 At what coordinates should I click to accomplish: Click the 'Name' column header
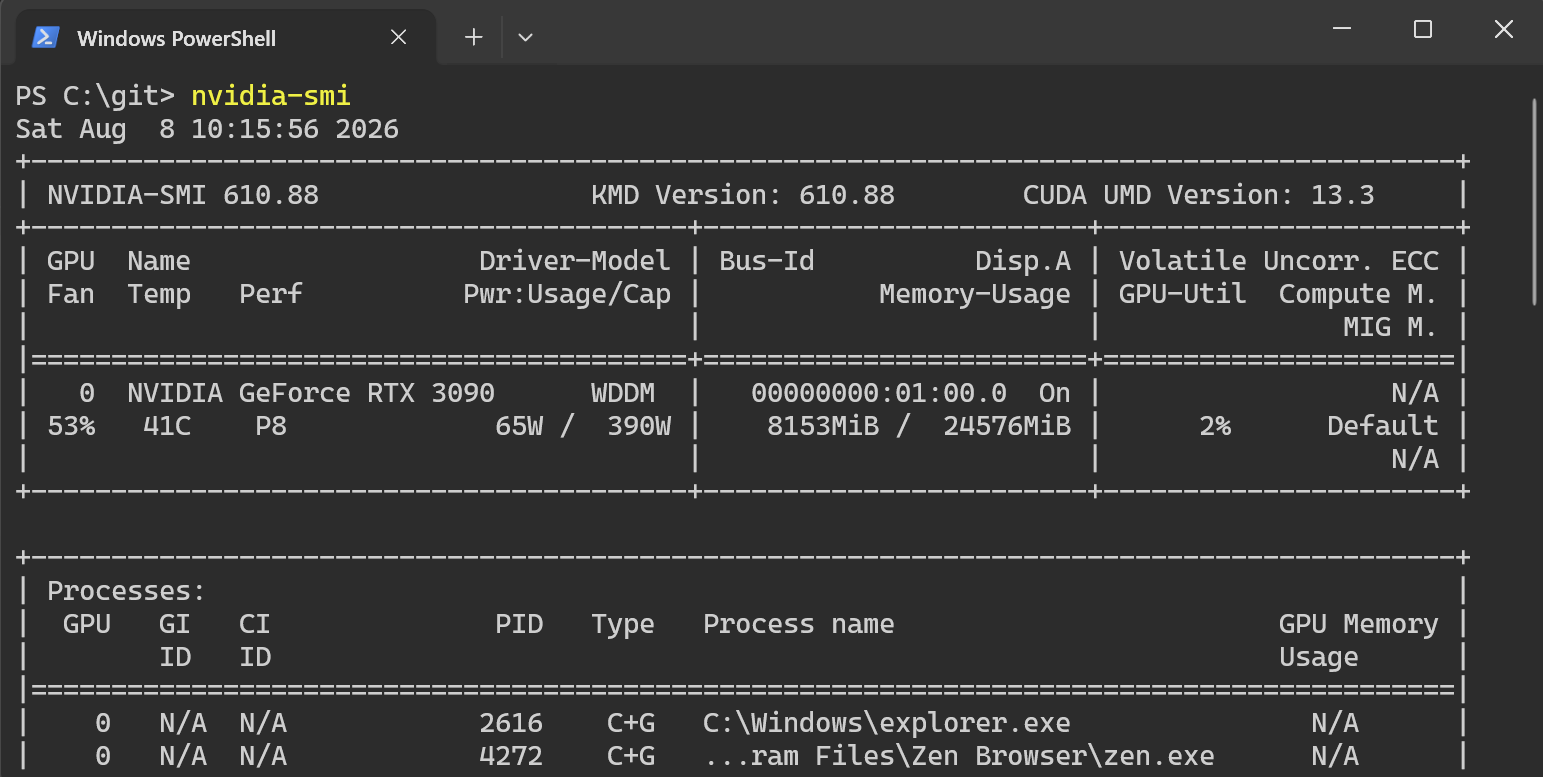(159, 261)
